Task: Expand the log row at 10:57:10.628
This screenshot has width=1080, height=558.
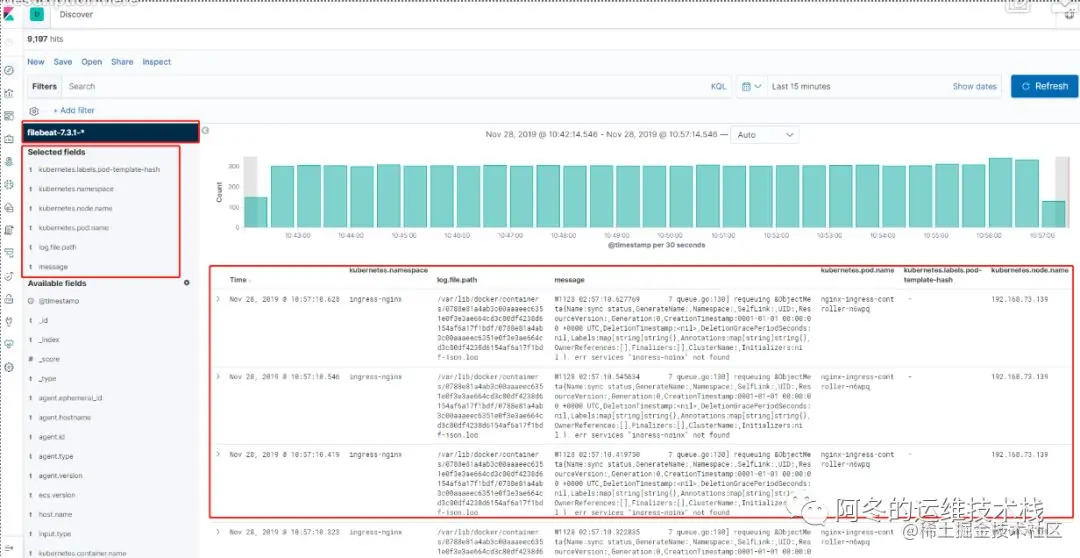Action: pyautogui.click(x=218, y=299)
